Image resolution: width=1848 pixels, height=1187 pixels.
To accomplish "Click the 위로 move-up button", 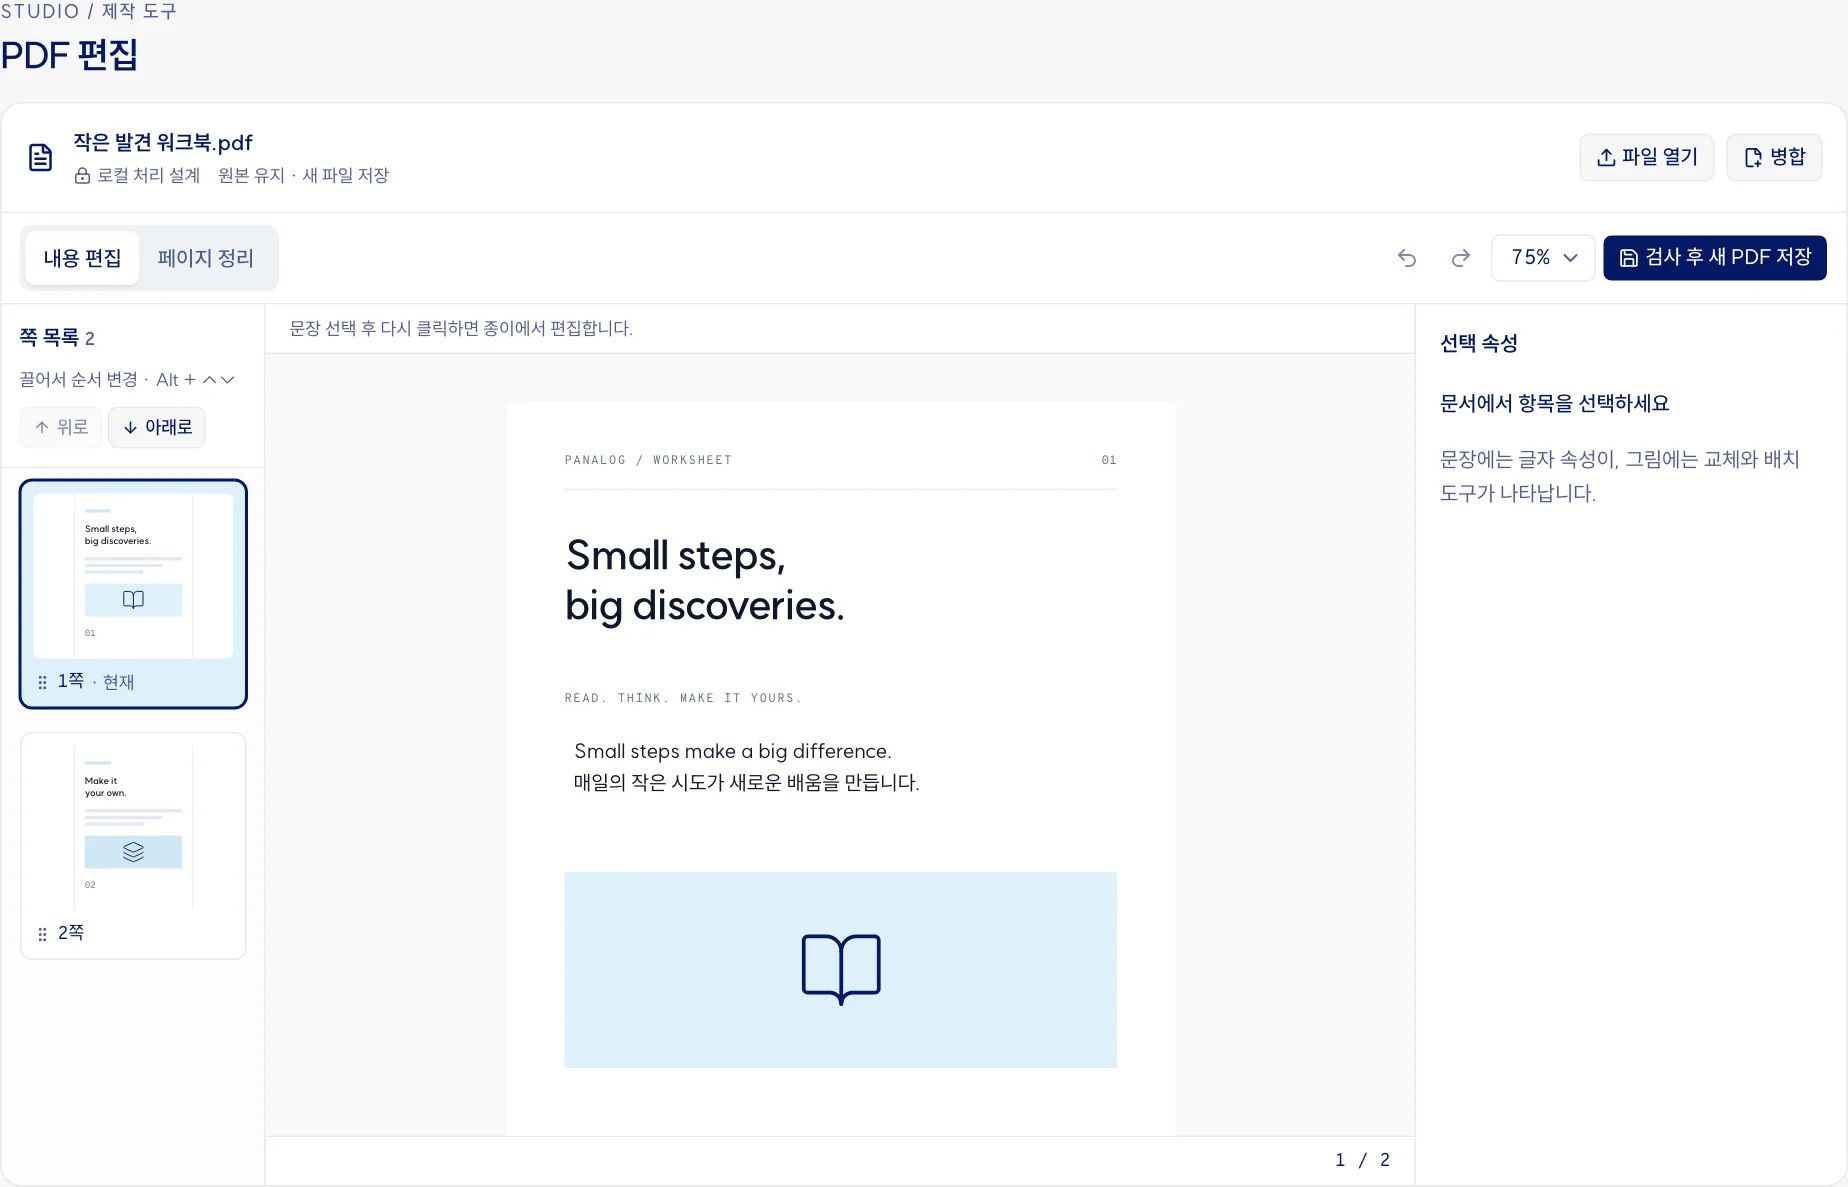I will click(61, 427).
